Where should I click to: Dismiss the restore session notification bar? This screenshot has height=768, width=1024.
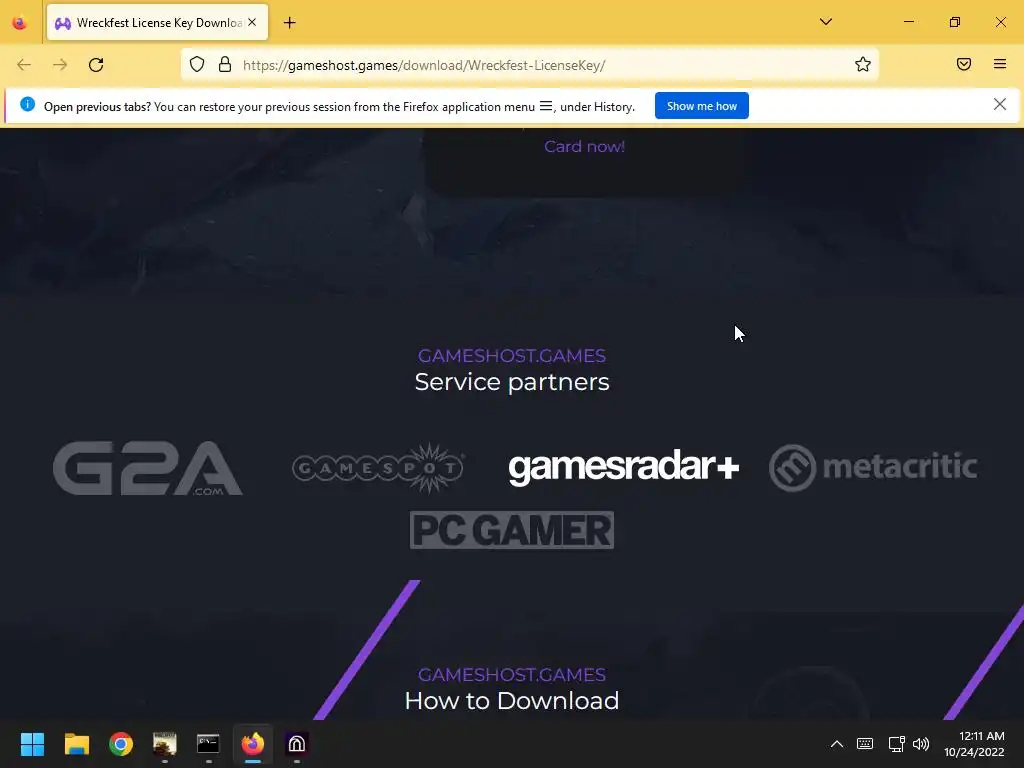(x=999, y=104)
